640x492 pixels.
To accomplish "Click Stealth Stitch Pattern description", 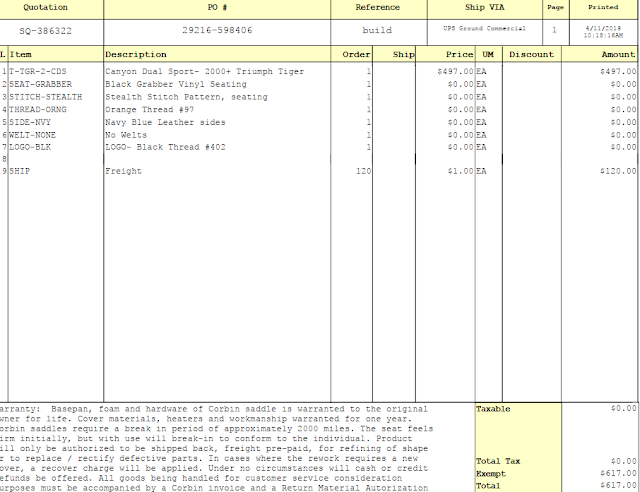I will [187, 97].
